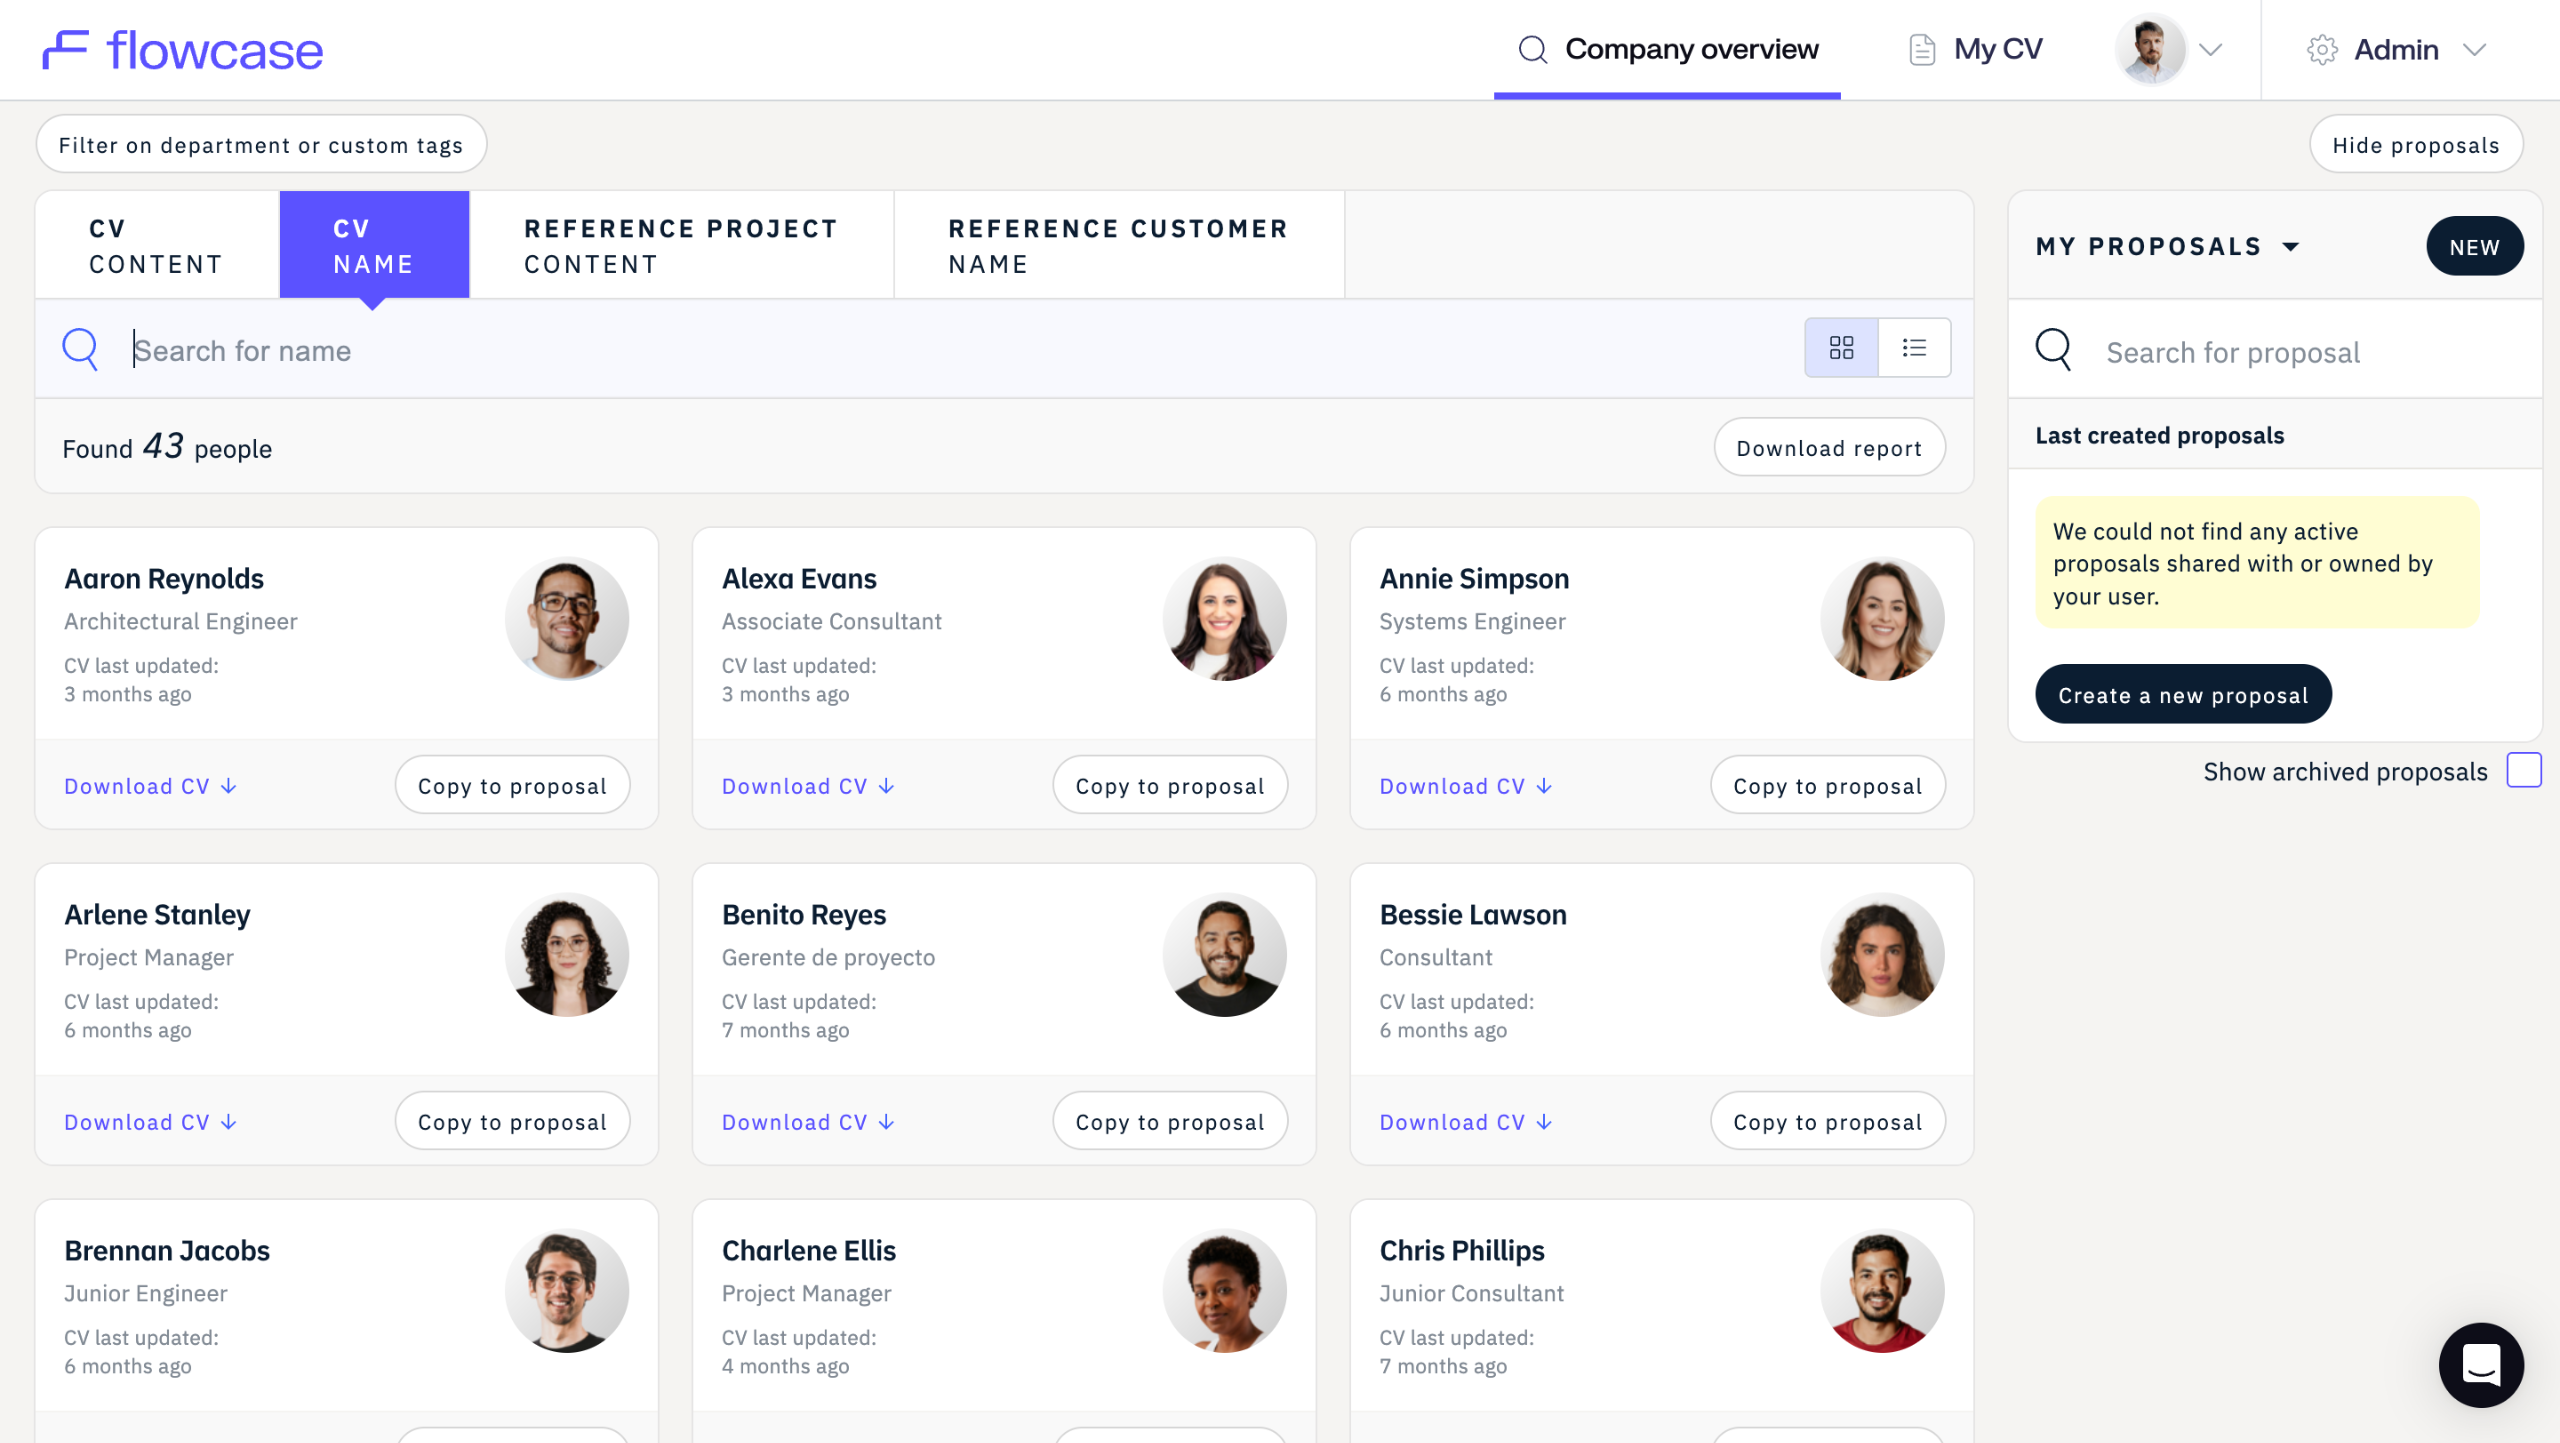Open Annie Simpson's profile photo
The height and width of the screenshot is (1443, 2560).
click(x=1881, y=619)
